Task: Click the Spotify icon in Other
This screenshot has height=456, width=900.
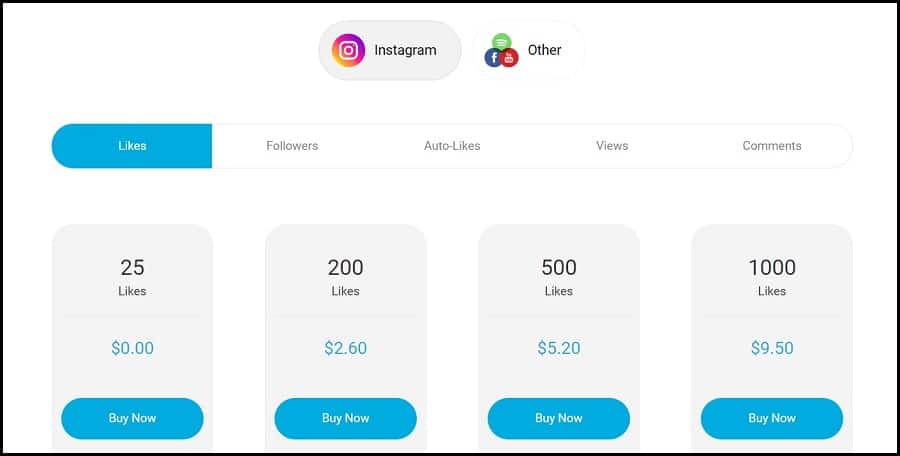Action: click(x=502, y=41)
